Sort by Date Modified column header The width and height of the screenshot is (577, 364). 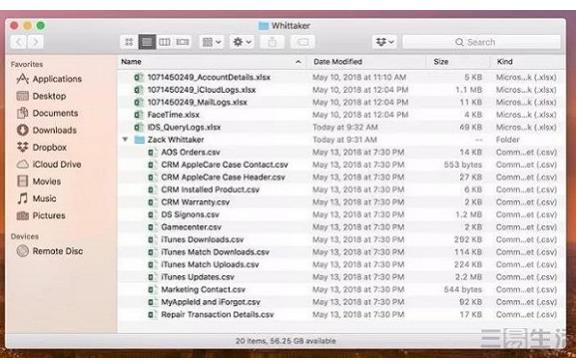[367, 61]
